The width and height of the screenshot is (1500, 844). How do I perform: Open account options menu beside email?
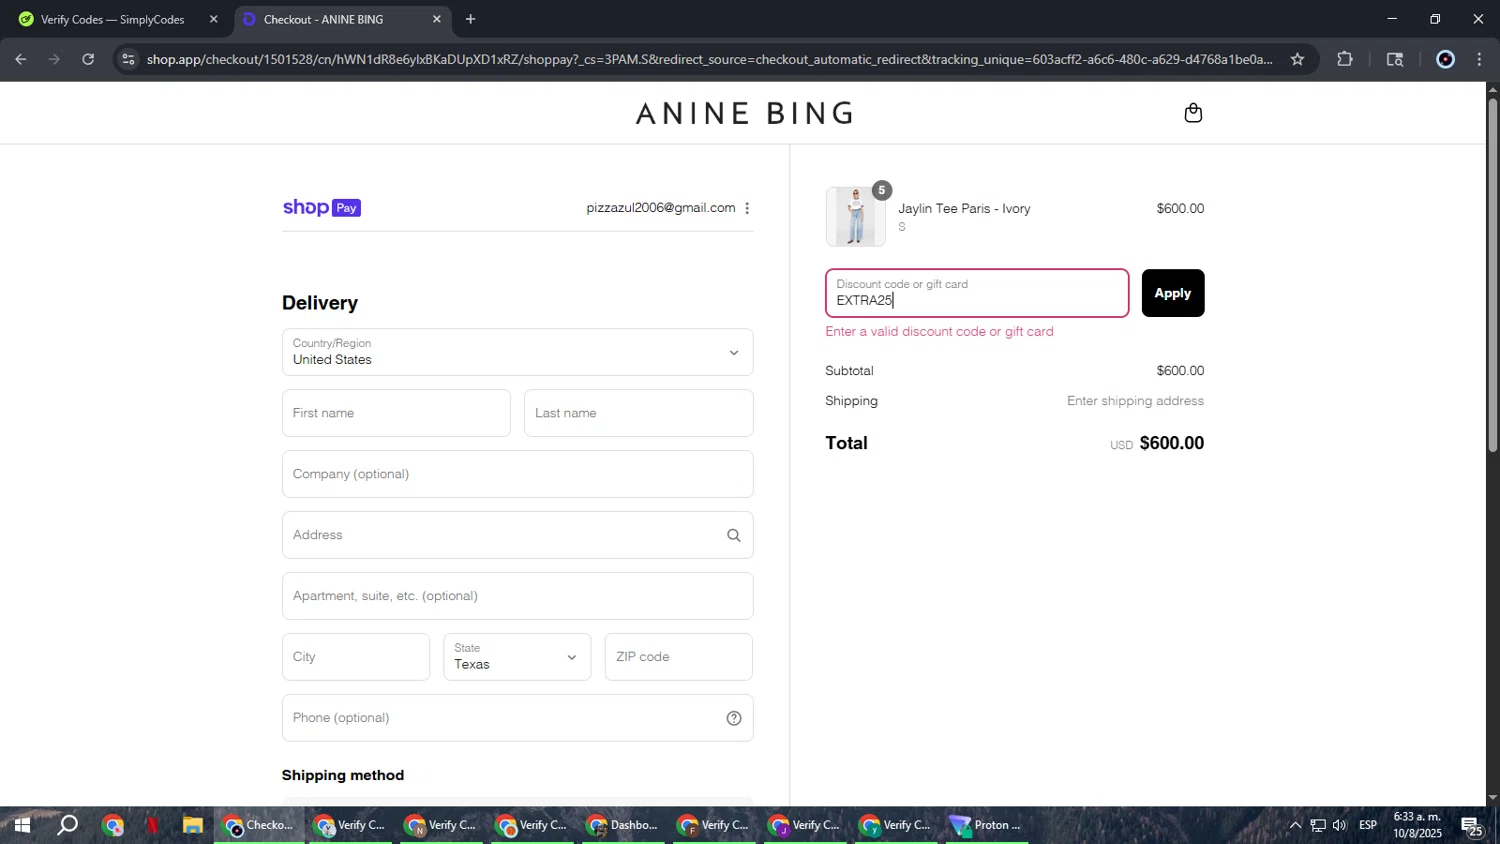click(x=747, y=208)
